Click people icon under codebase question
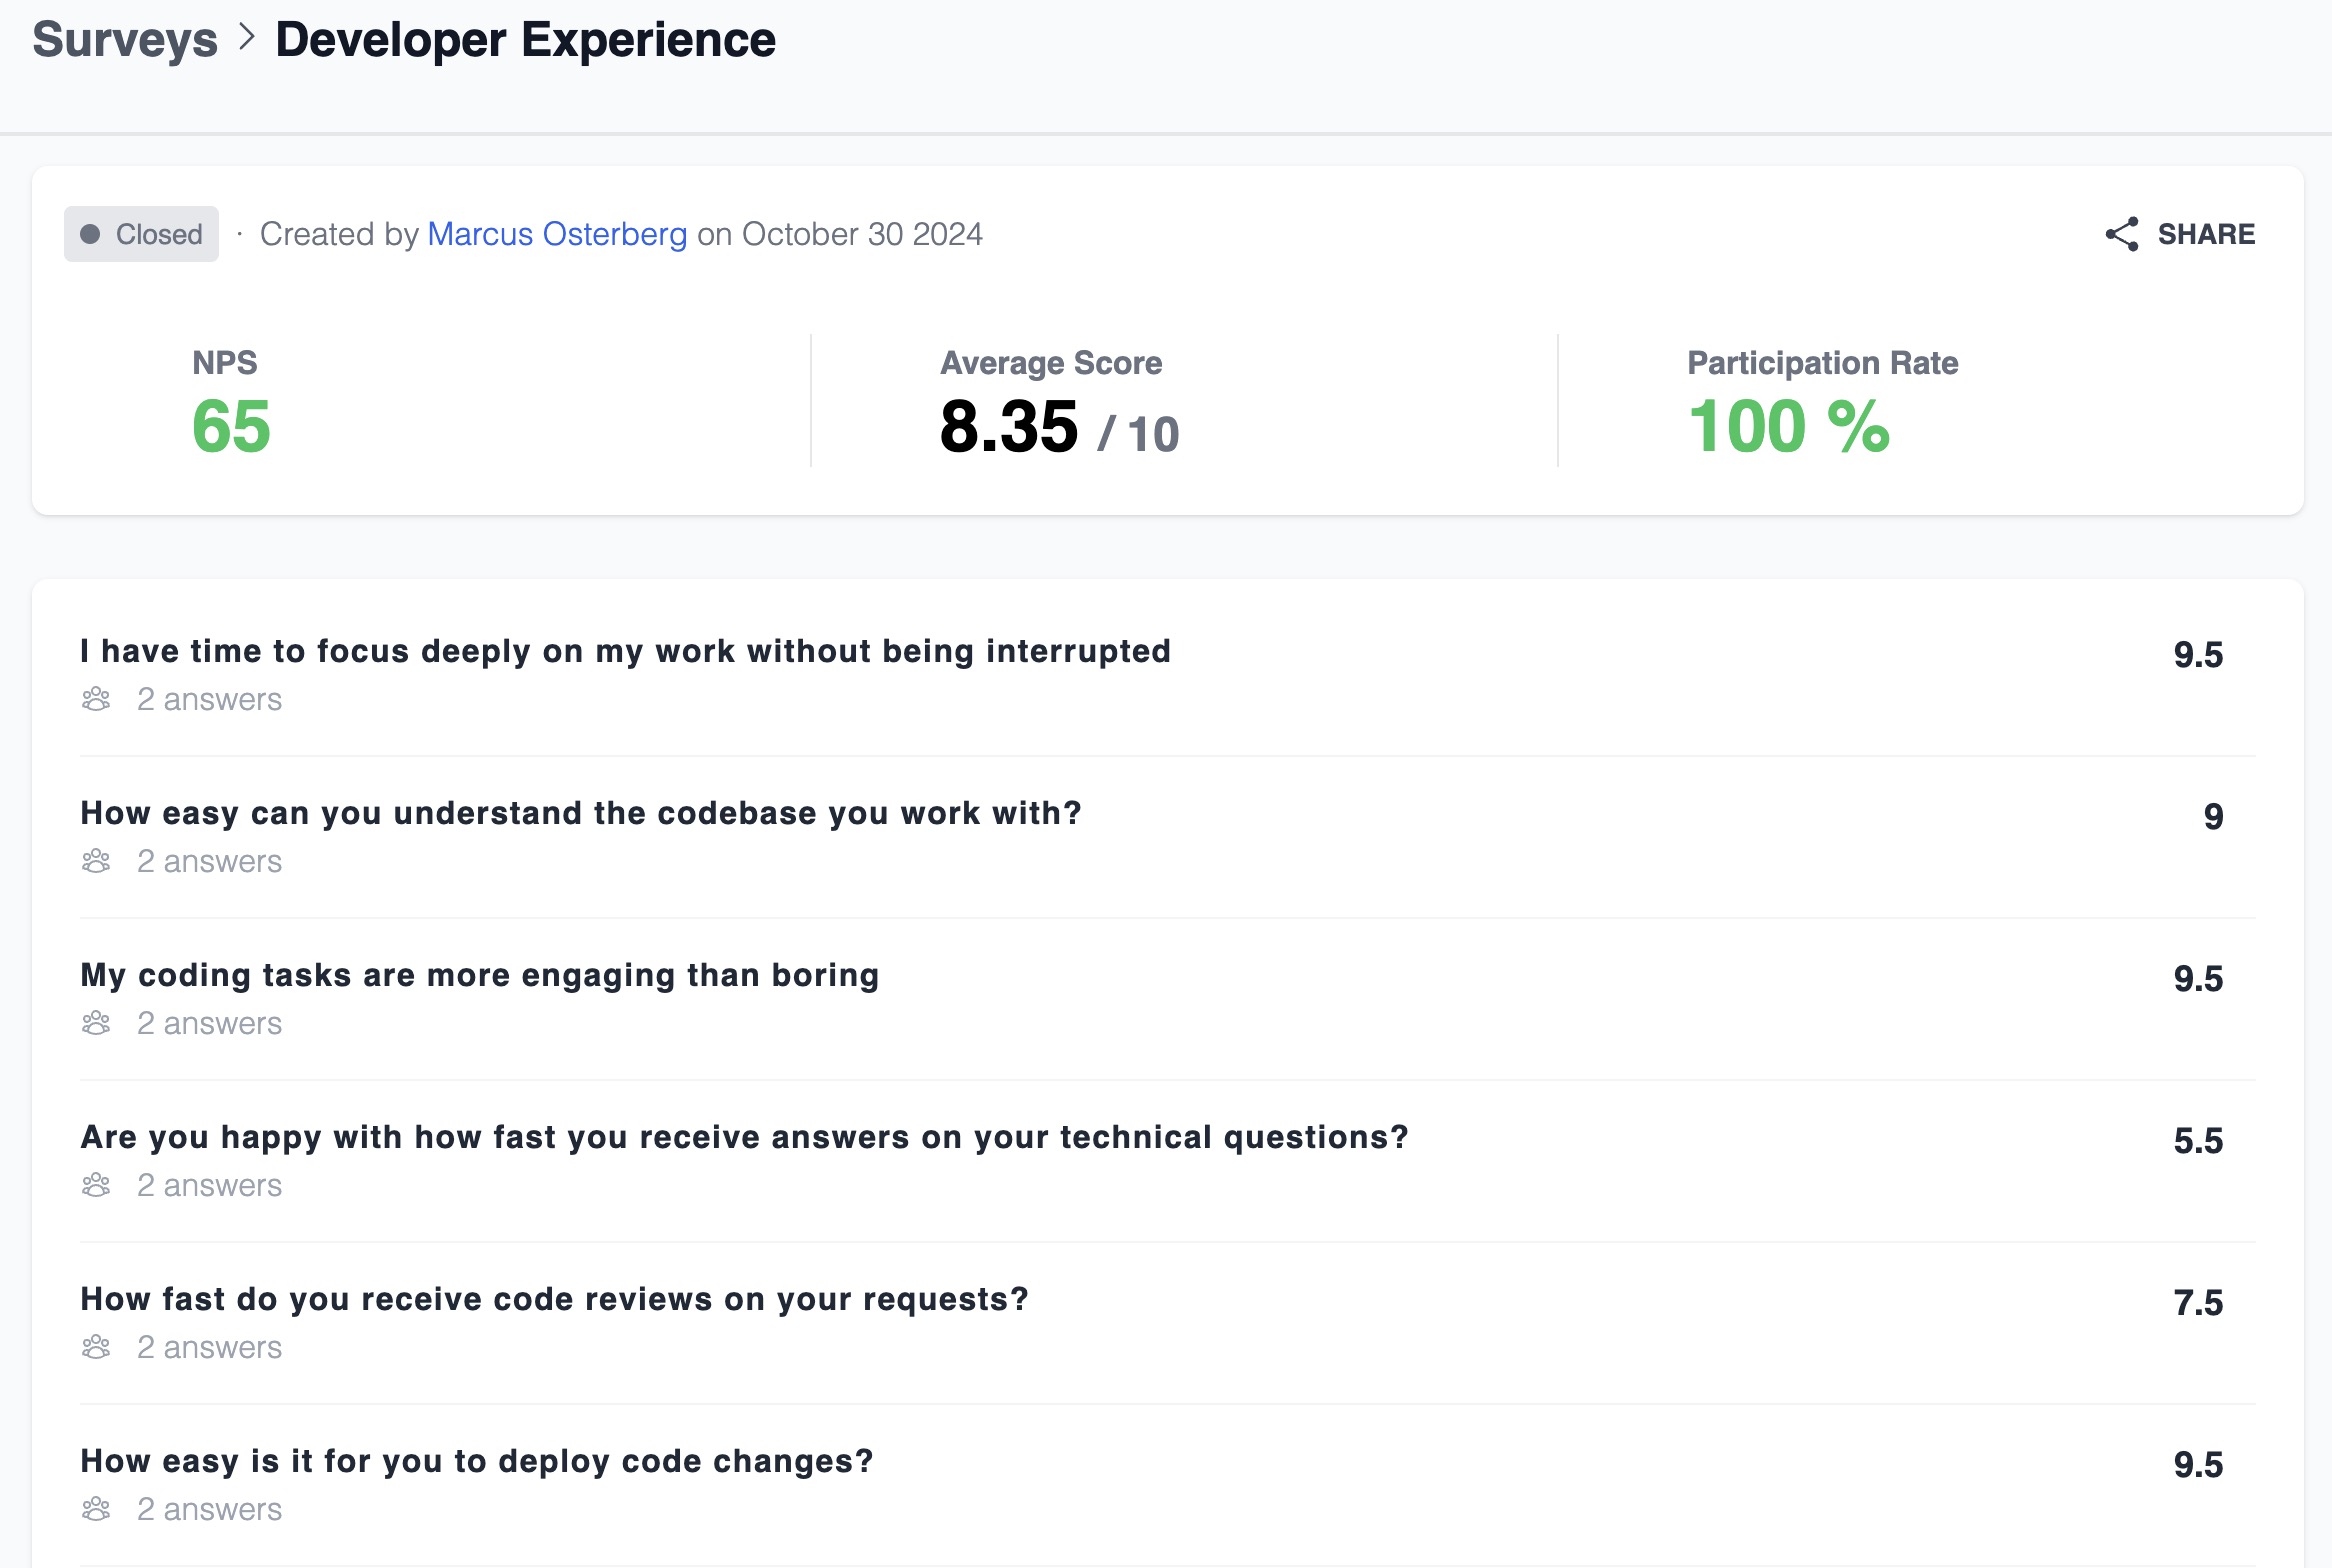The height and width of the screenshot is (1568, 2332). [x=96, y=861]
